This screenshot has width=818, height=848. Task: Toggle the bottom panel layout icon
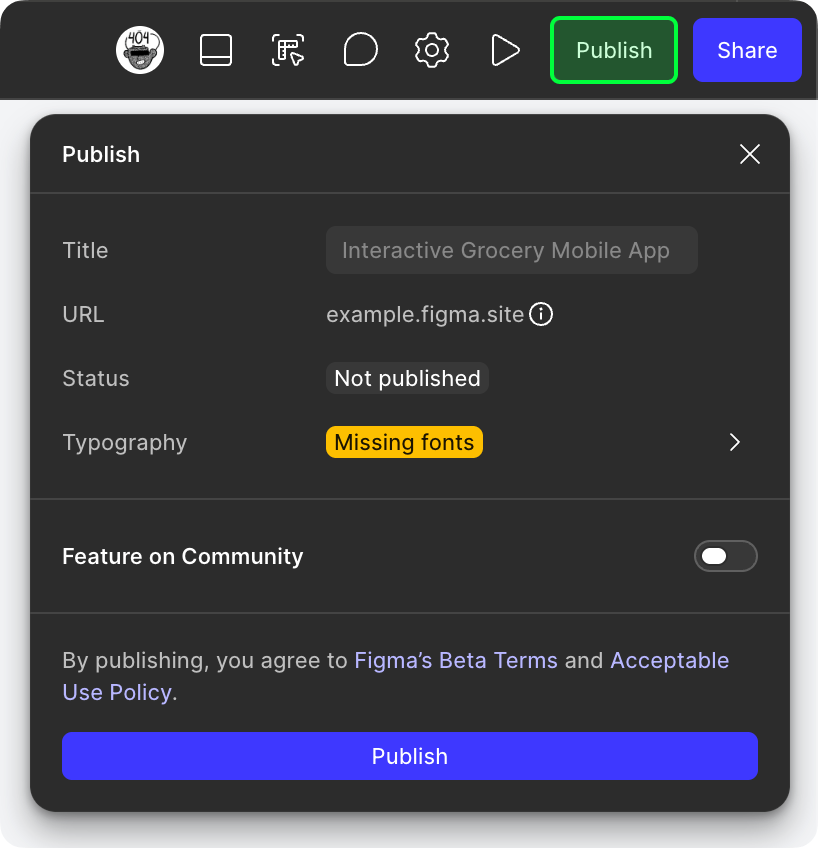(x=216, y=50)
